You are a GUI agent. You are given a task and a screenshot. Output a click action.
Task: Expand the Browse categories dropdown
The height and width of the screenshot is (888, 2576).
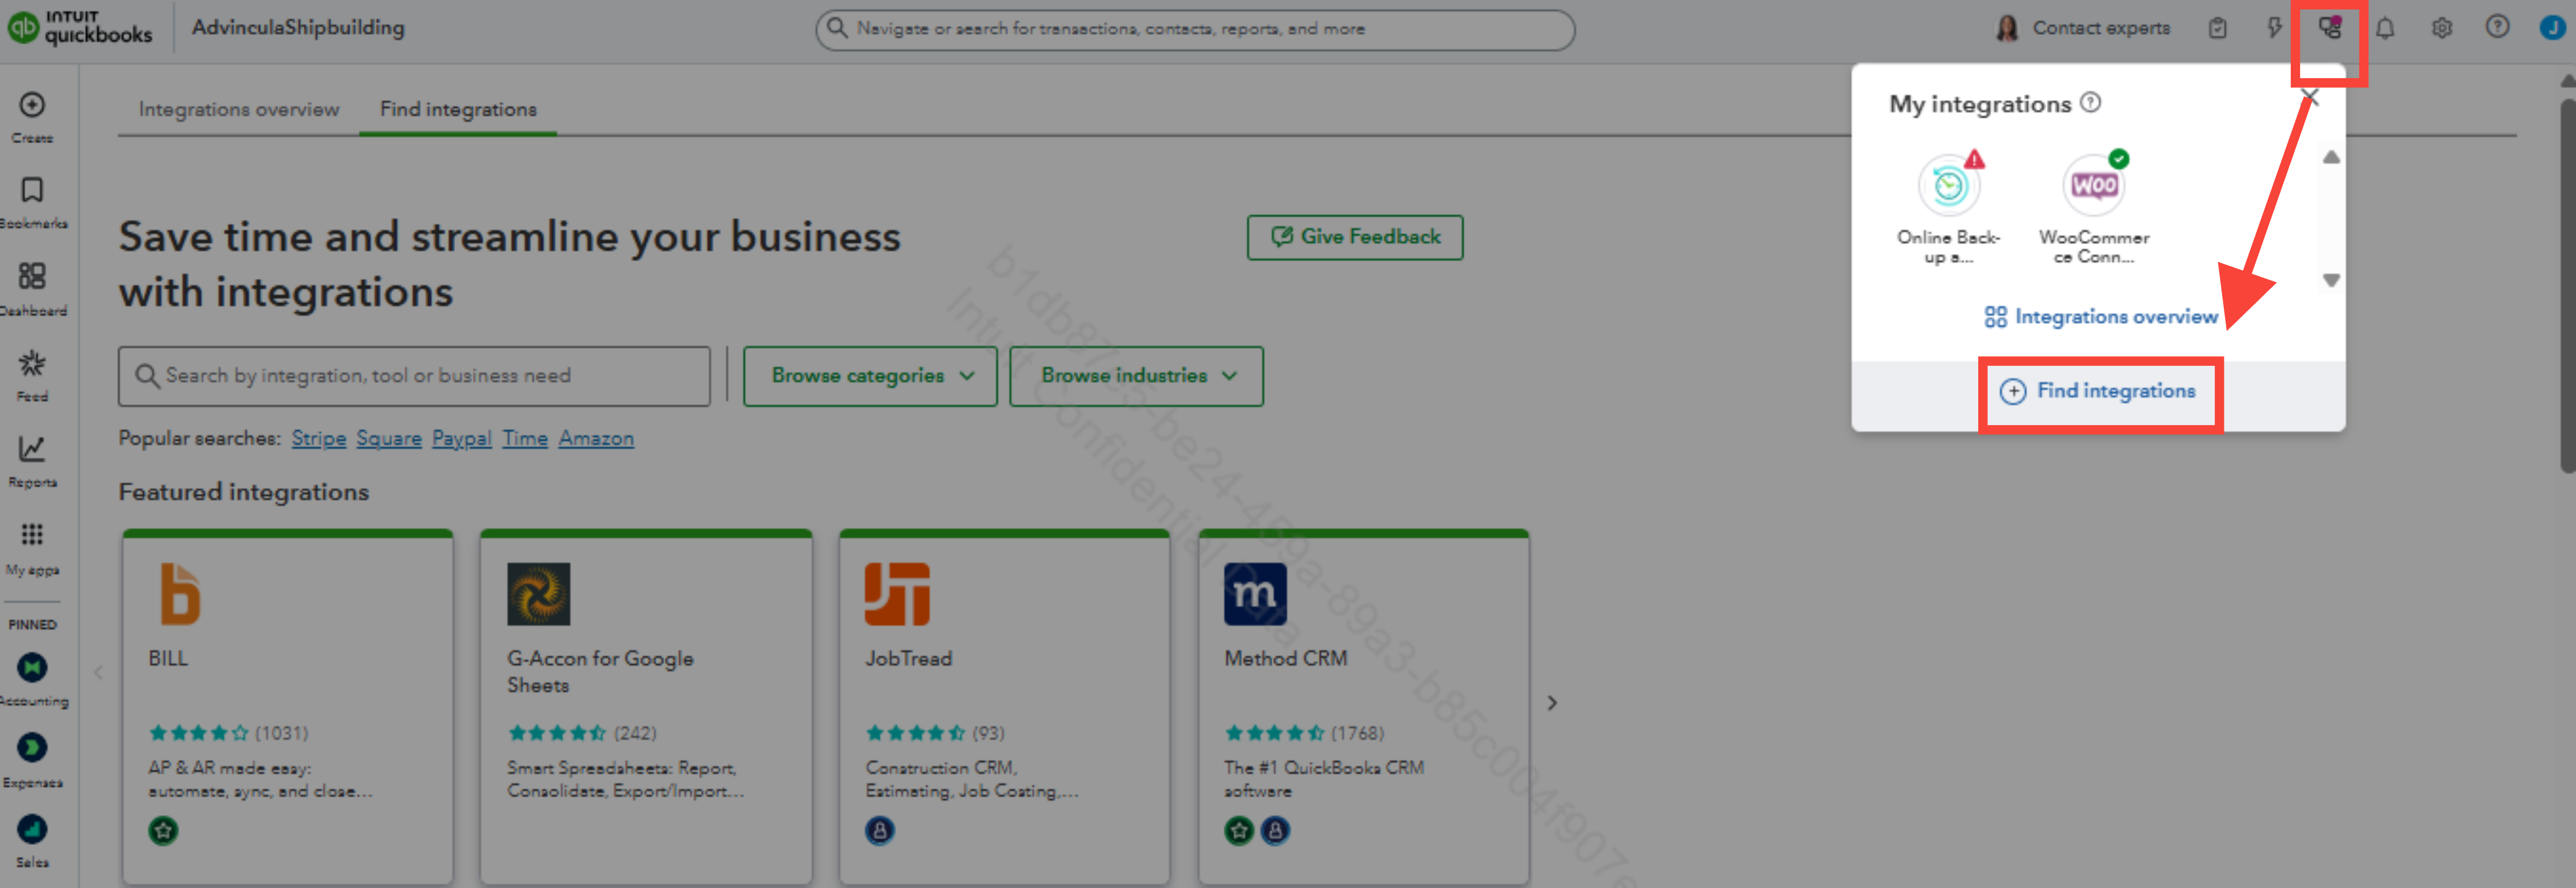(870, 376)
